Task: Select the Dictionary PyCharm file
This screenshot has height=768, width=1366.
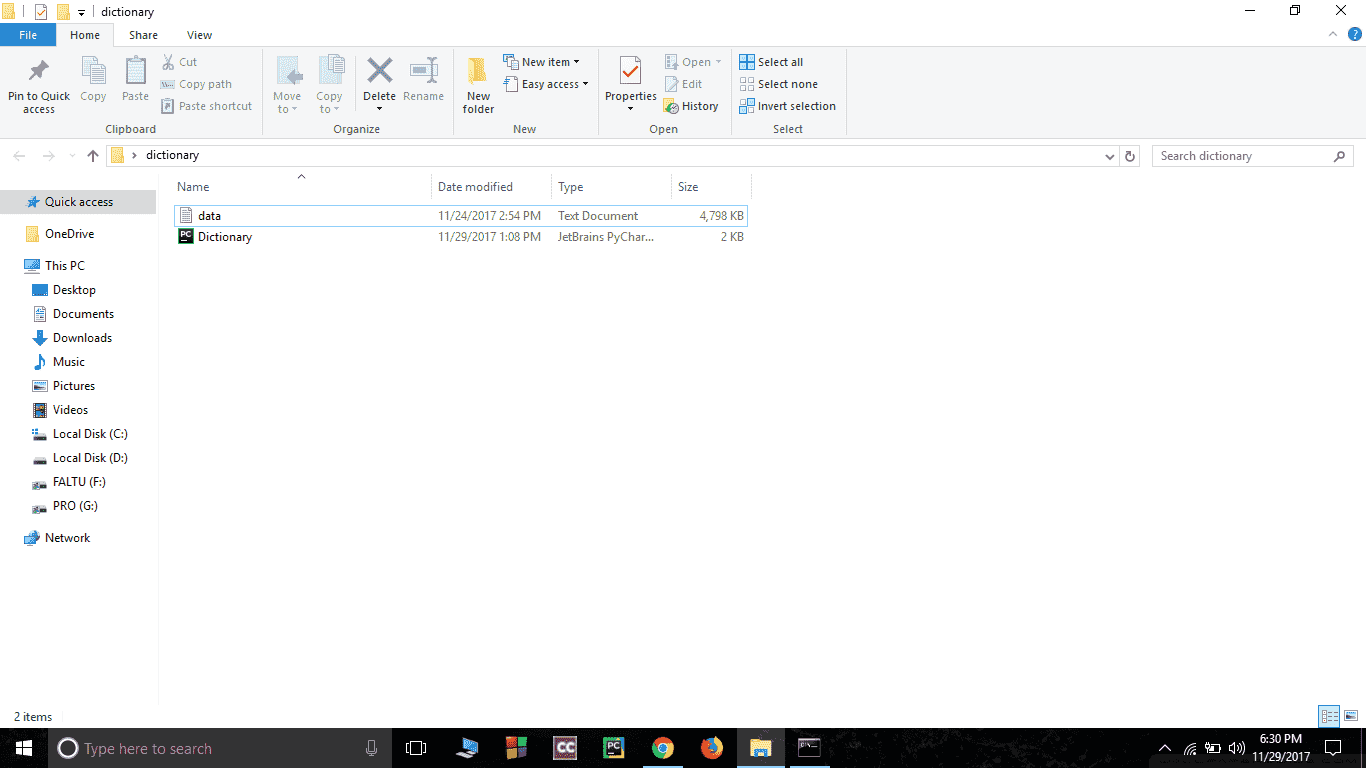Action: 462,237
